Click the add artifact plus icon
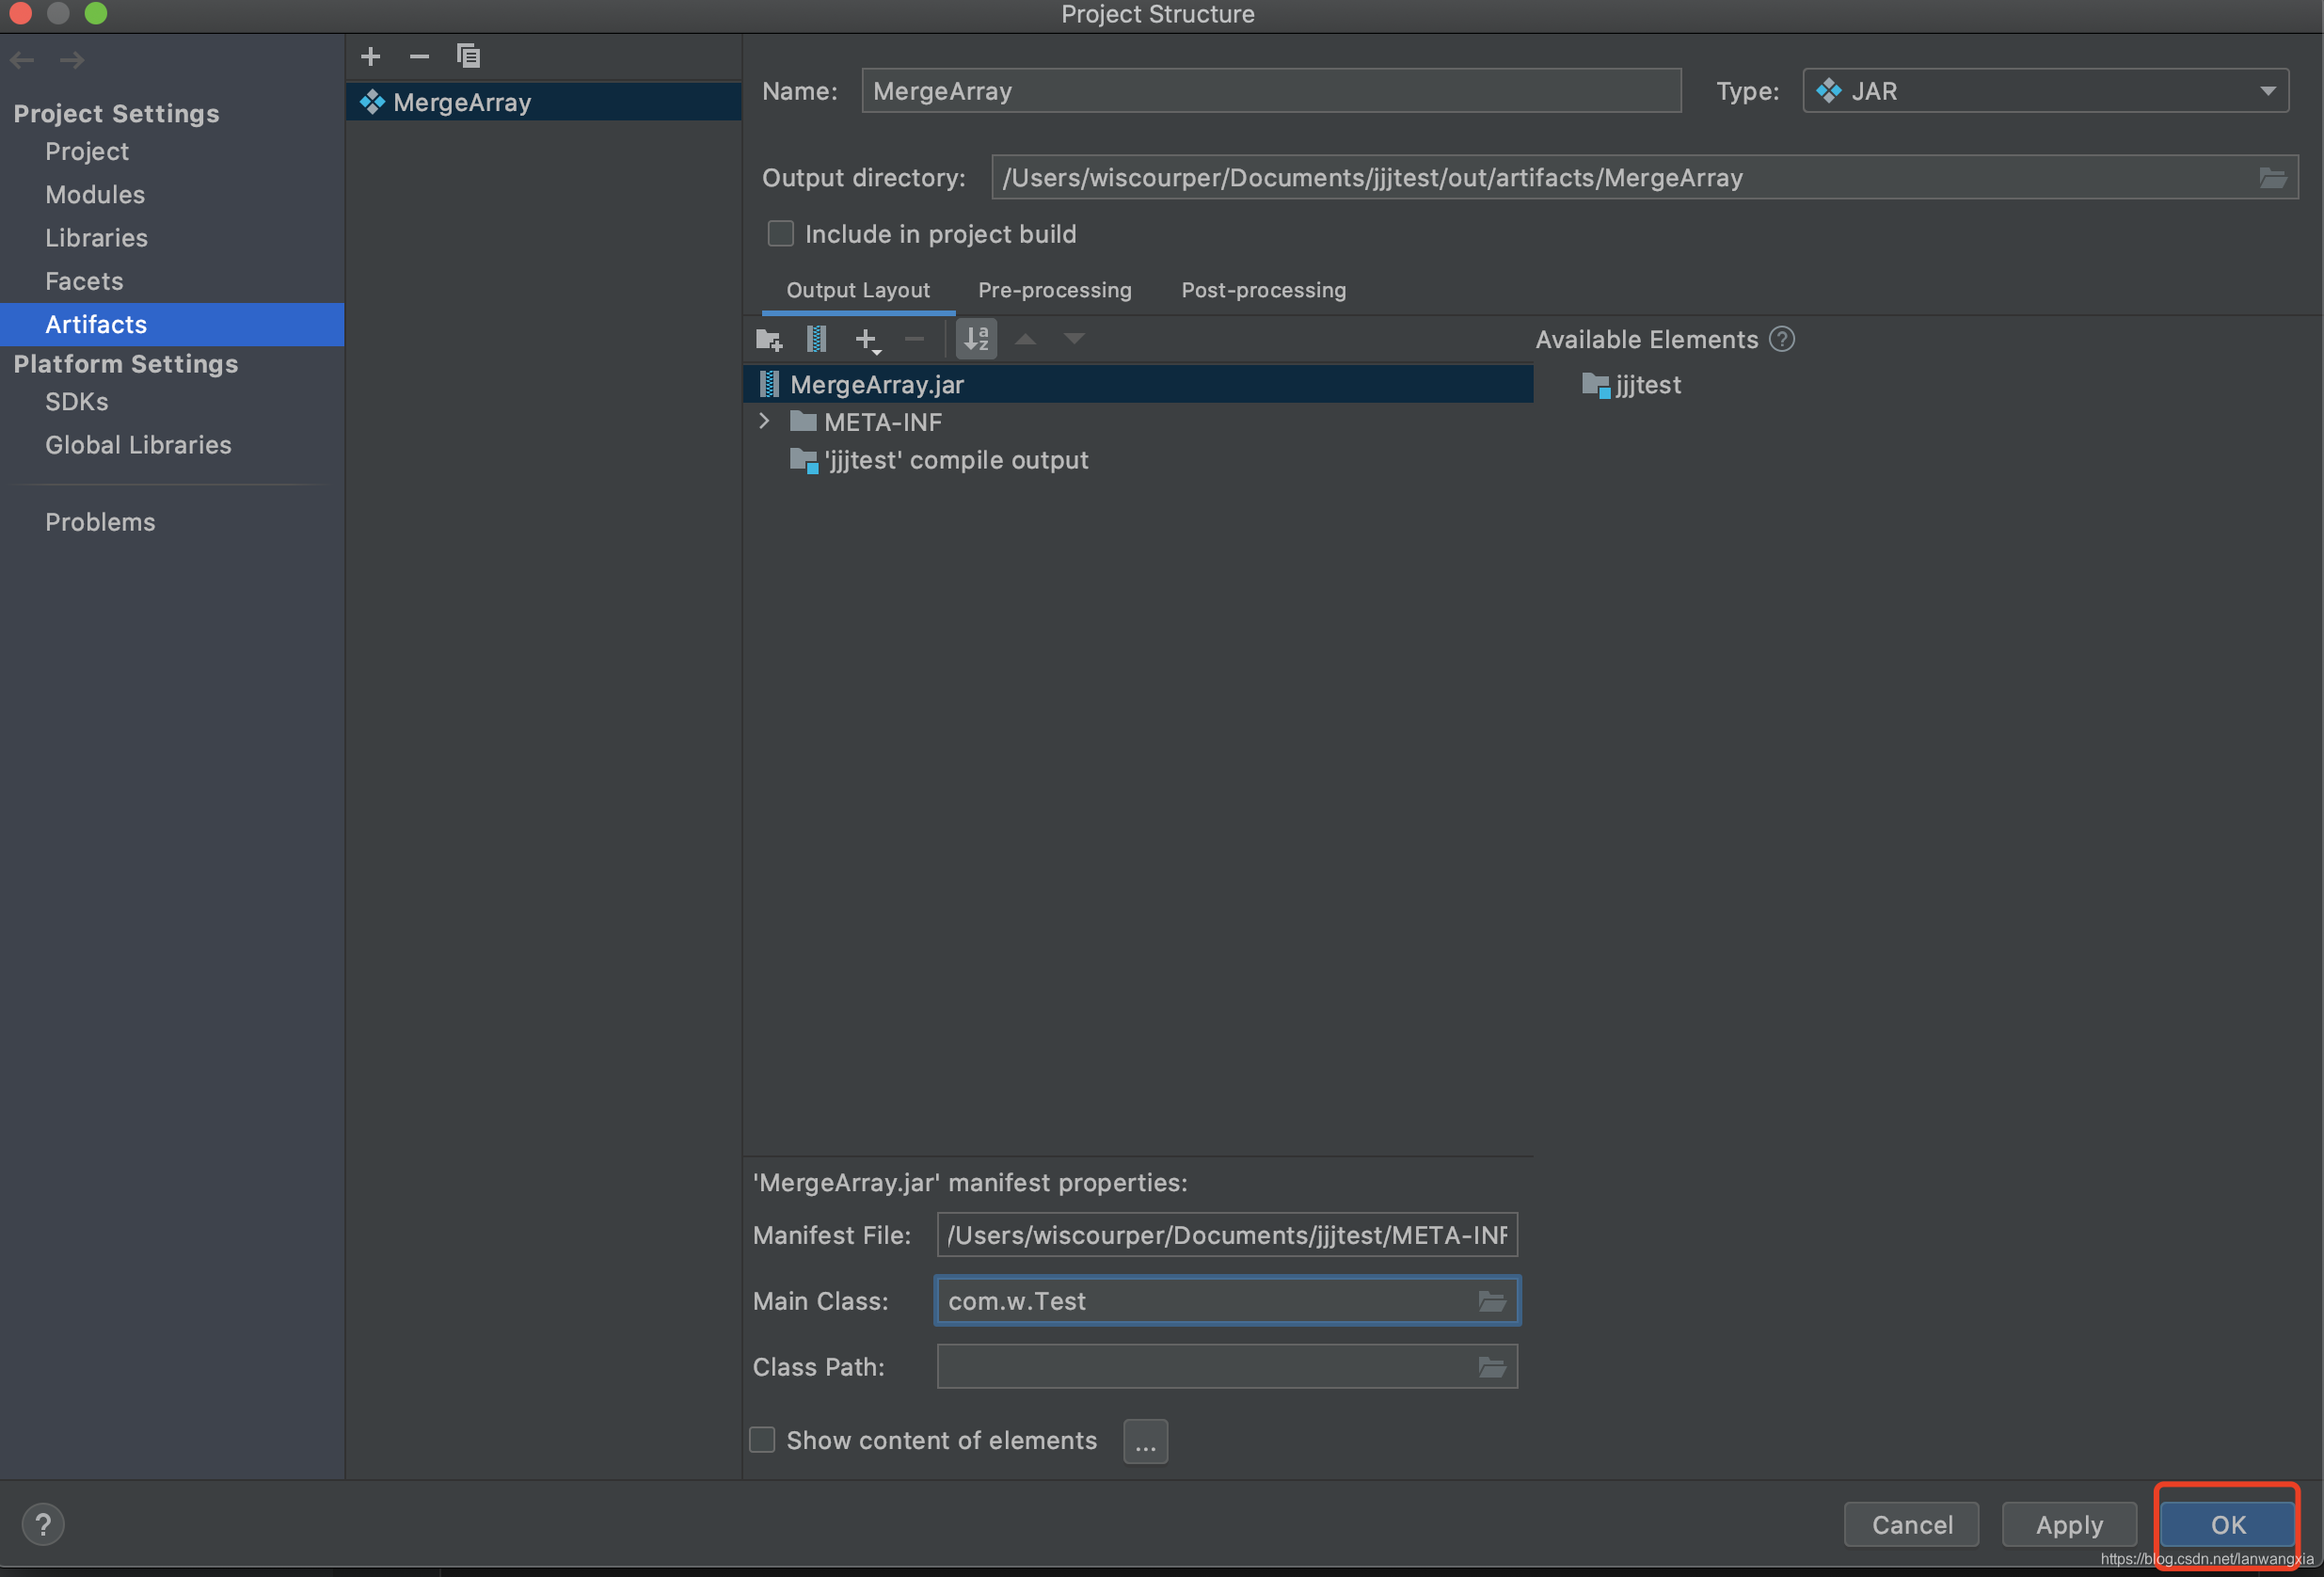The height and width of the screenshot is (1577, 2324). click(x=370, y=56)
